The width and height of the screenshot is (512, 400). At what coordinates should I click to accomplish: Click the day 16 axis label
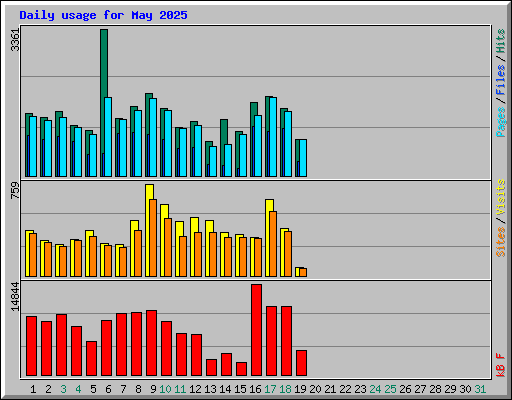(x=255, y=389)
